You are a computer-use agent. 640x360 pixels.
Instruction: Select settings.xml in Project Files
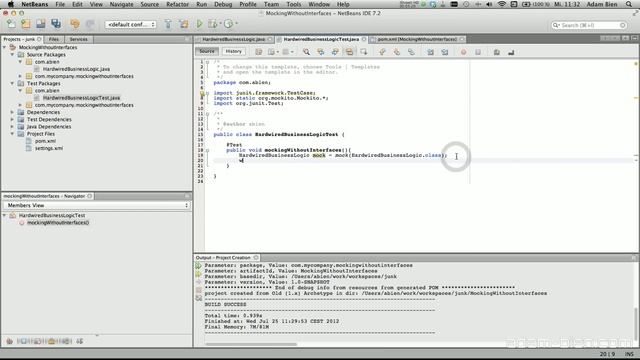pyautogui.click(x=49, y=148)
